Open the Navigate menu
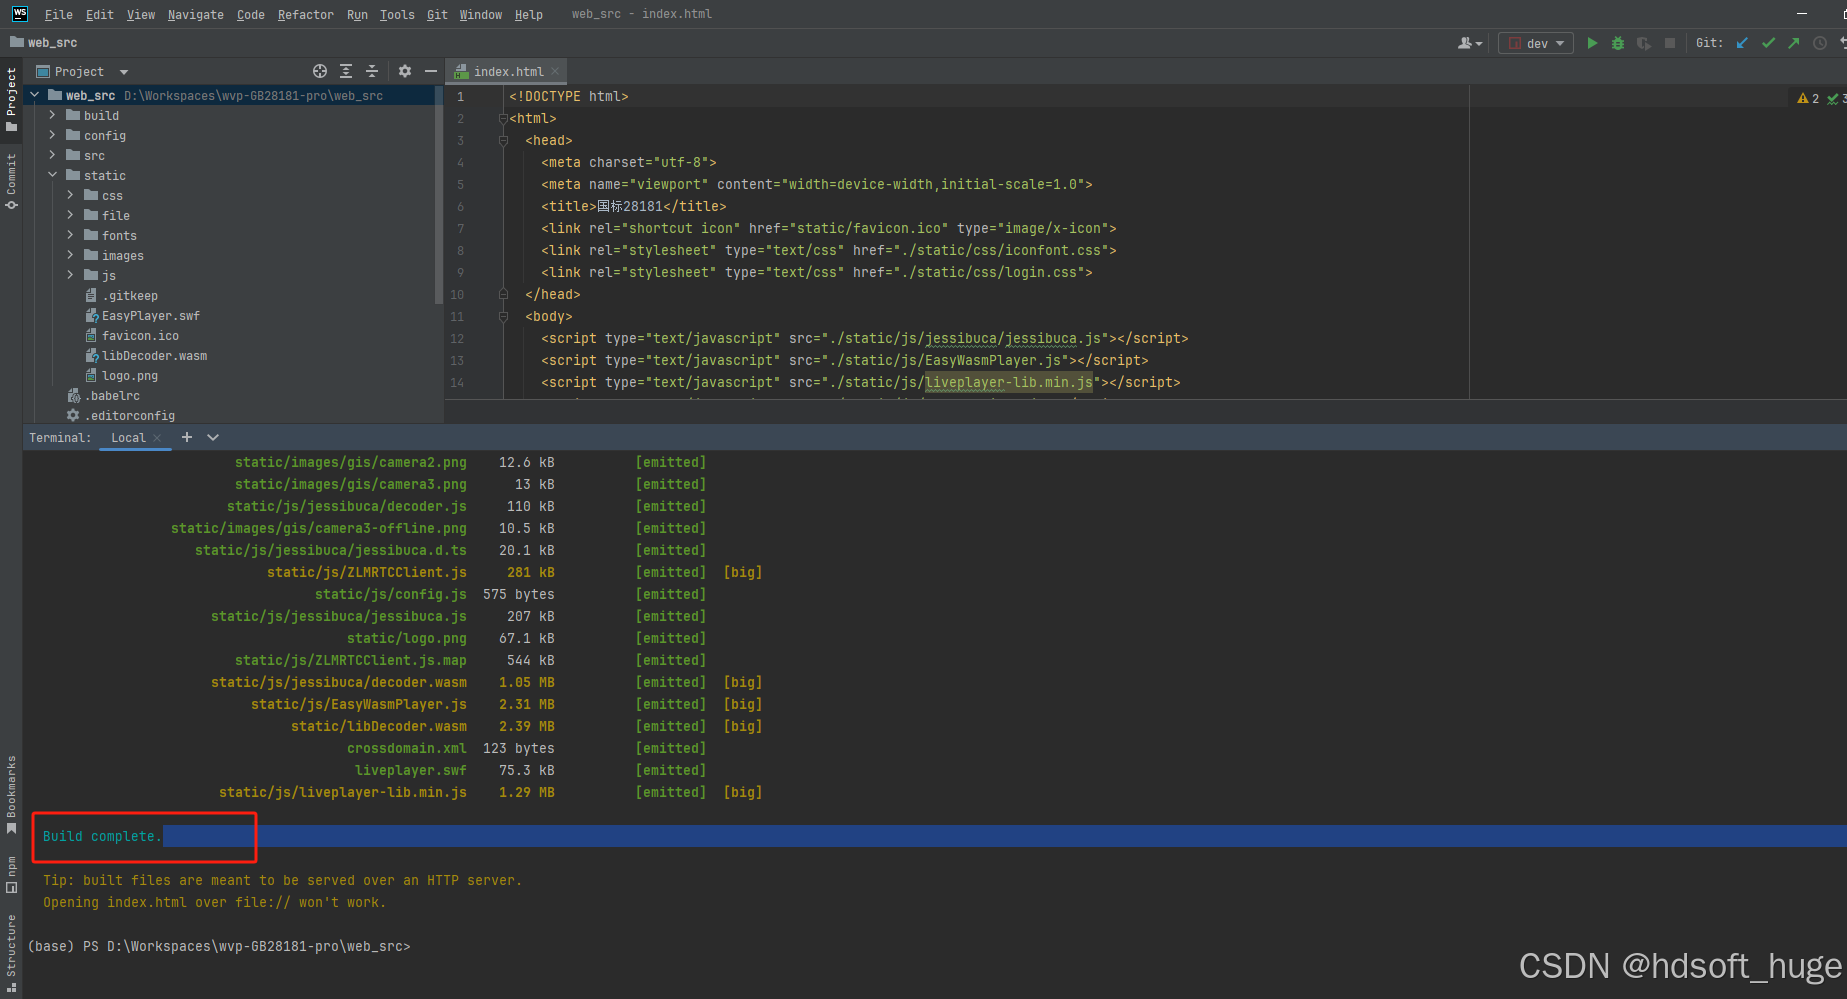This screenshot has height=999, width=1847. click(196, 14)
